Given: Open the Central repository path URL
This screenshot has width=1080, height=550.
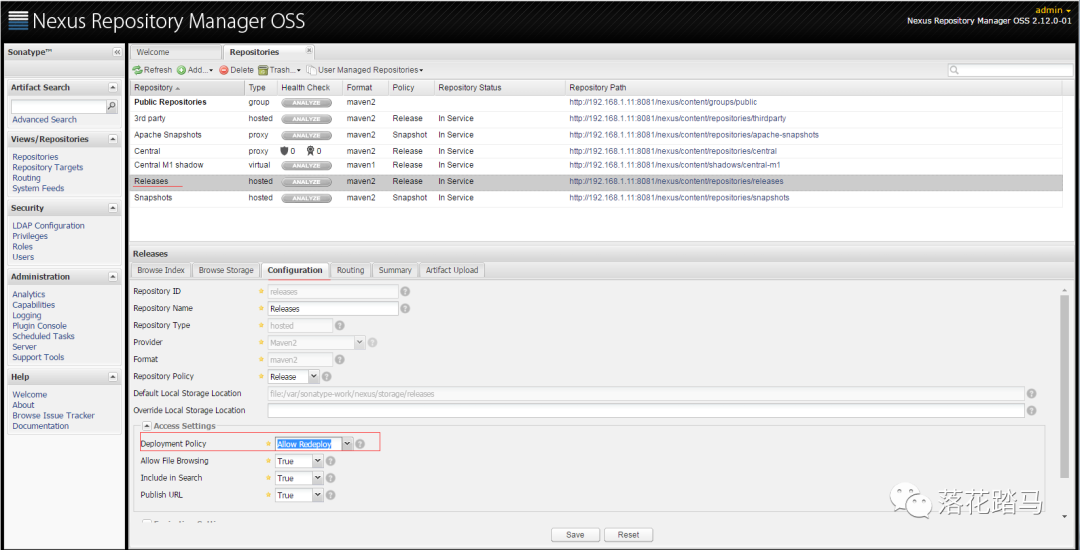Looking at the screenshot, I should click(673, 151).
